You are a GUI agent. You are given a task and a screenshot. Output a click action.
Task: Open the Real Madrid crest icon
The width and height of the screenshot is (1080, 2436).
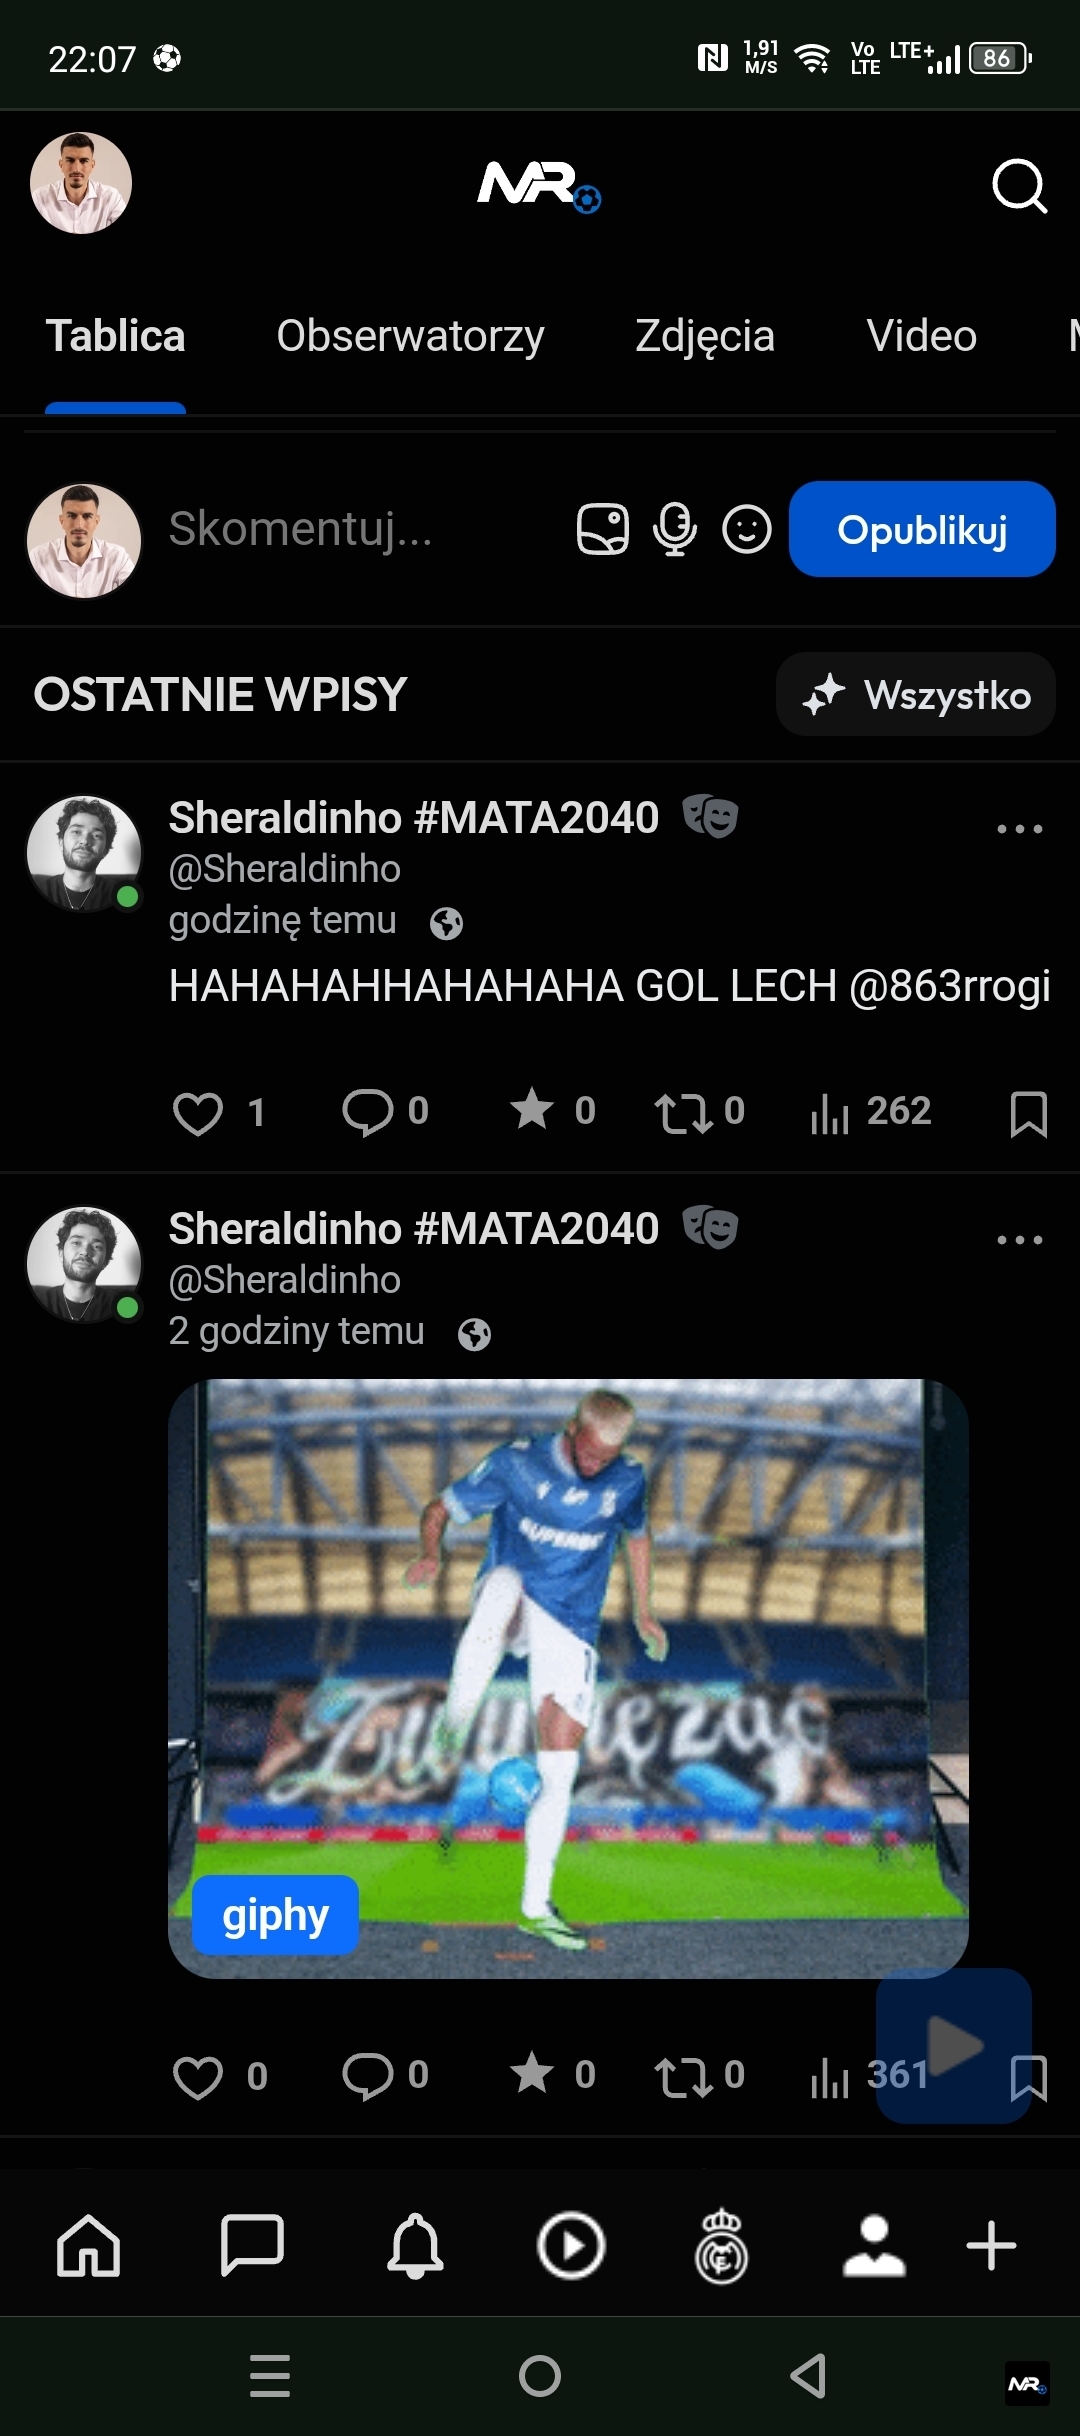pyautogui.click(x=721, y=2246)
